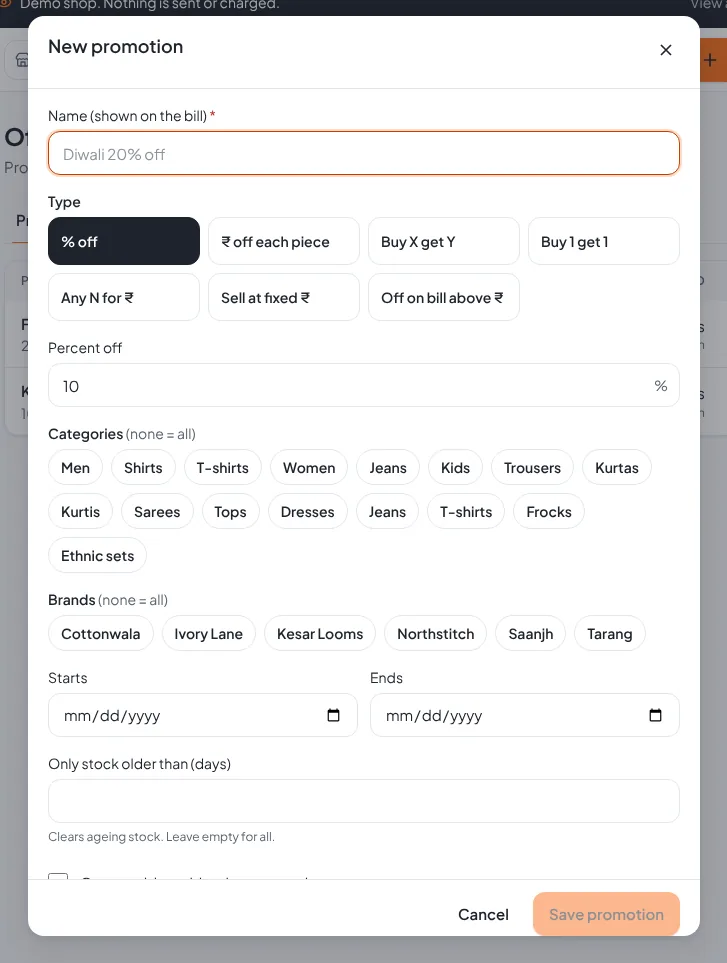Click the Ends date field
This screenshot has width=727, height=963.
pyautogui.click(x=524, y=715)
